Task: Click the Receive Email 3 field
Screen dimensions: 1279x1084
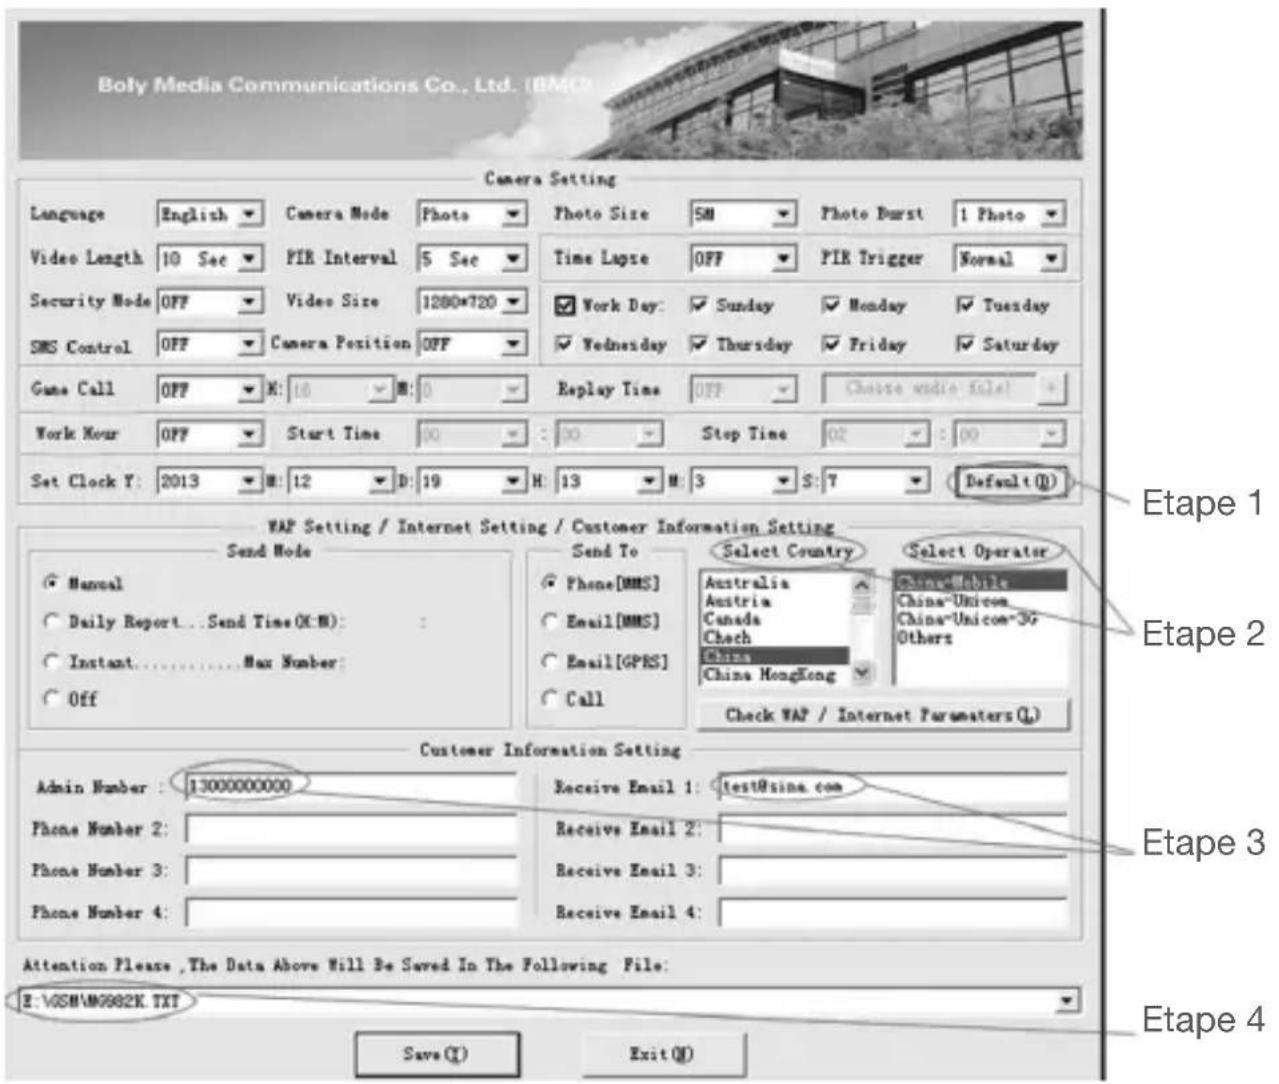Action: point(893,871)
